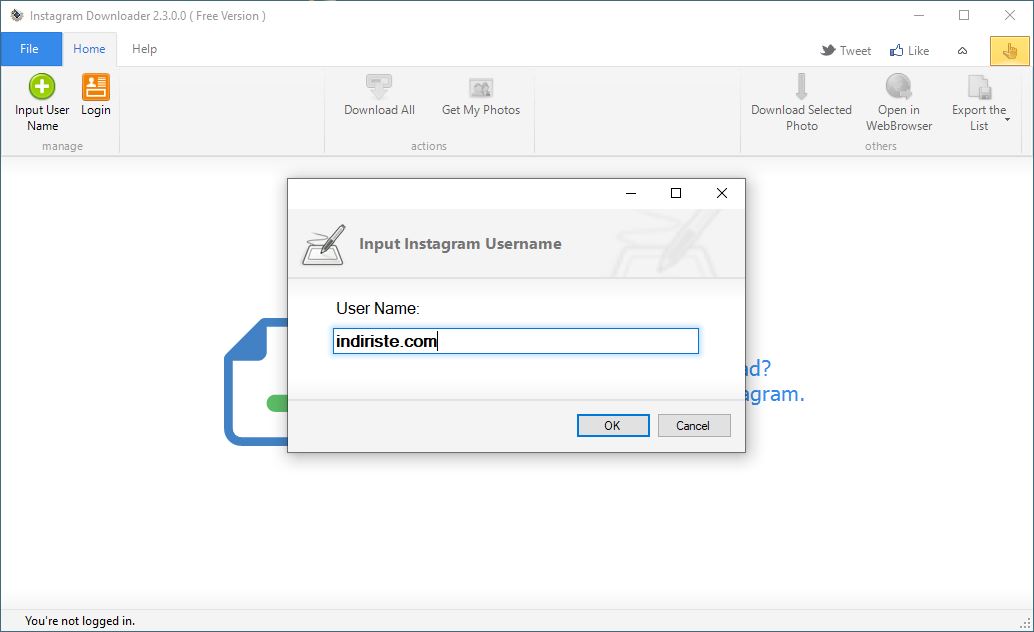
Task: Click the pen-and-tablet dialog header icon
Action: point(324,245)
